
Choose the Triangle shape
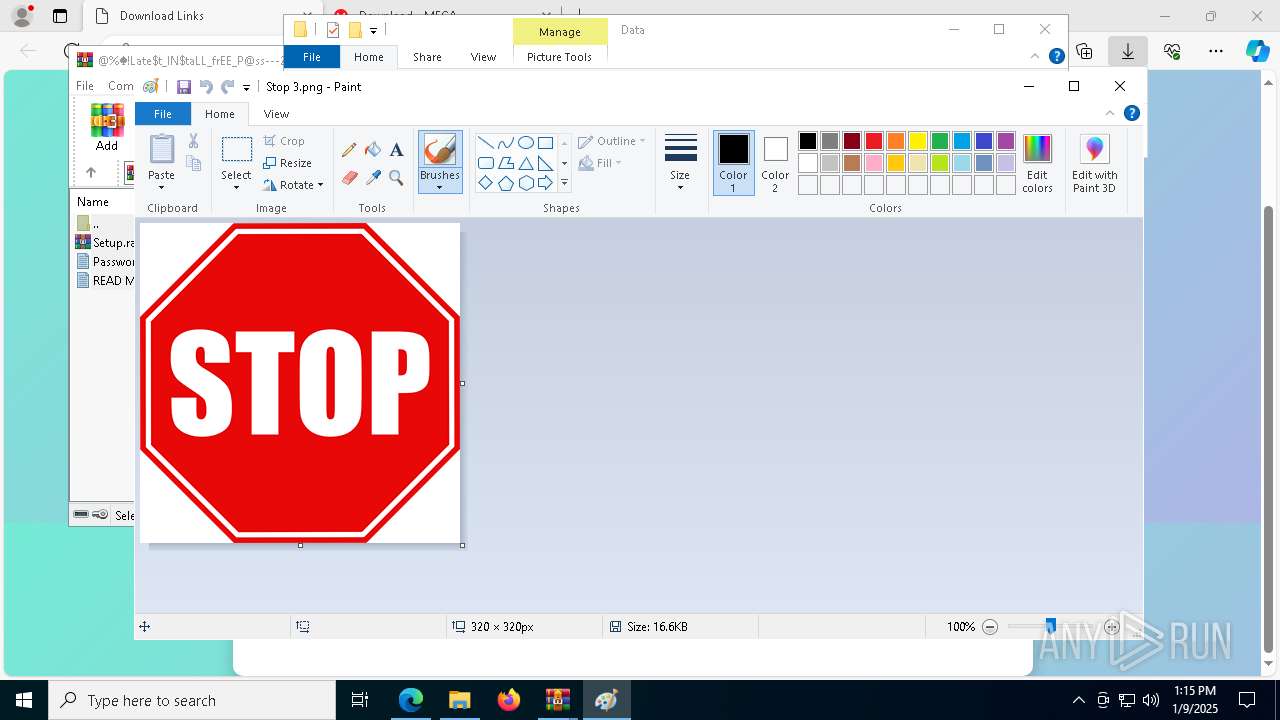point(525,163)
